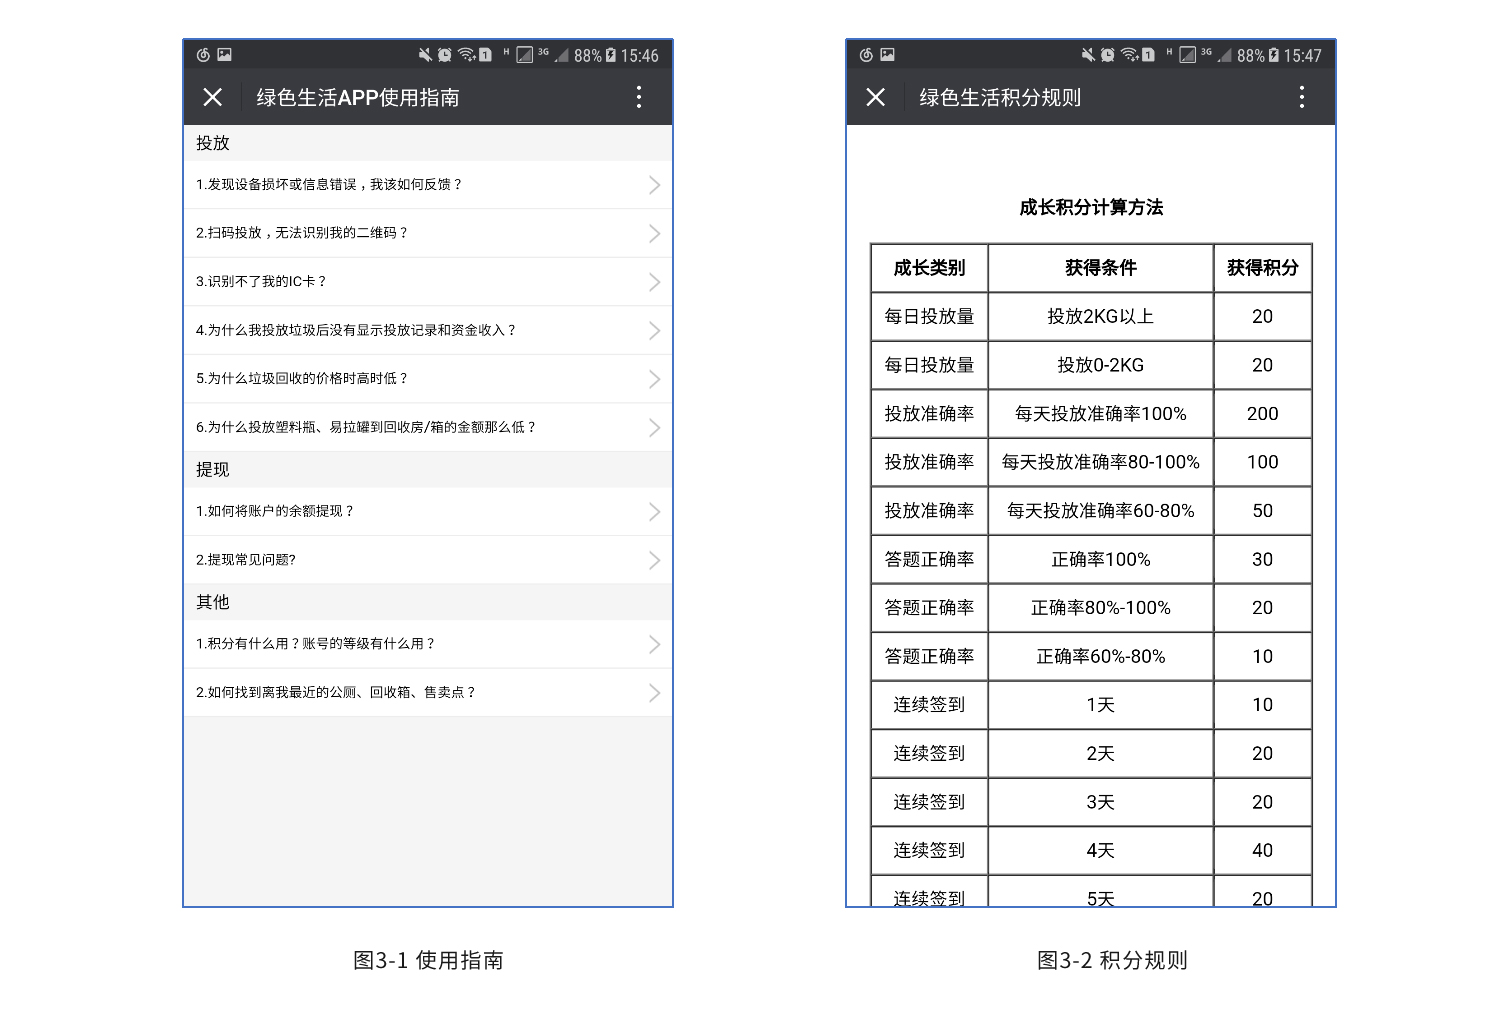This screenshot has width=1512, height=1015.
Task: Select the 绿色生活APP使用指南 title
Action: [358, 97]
